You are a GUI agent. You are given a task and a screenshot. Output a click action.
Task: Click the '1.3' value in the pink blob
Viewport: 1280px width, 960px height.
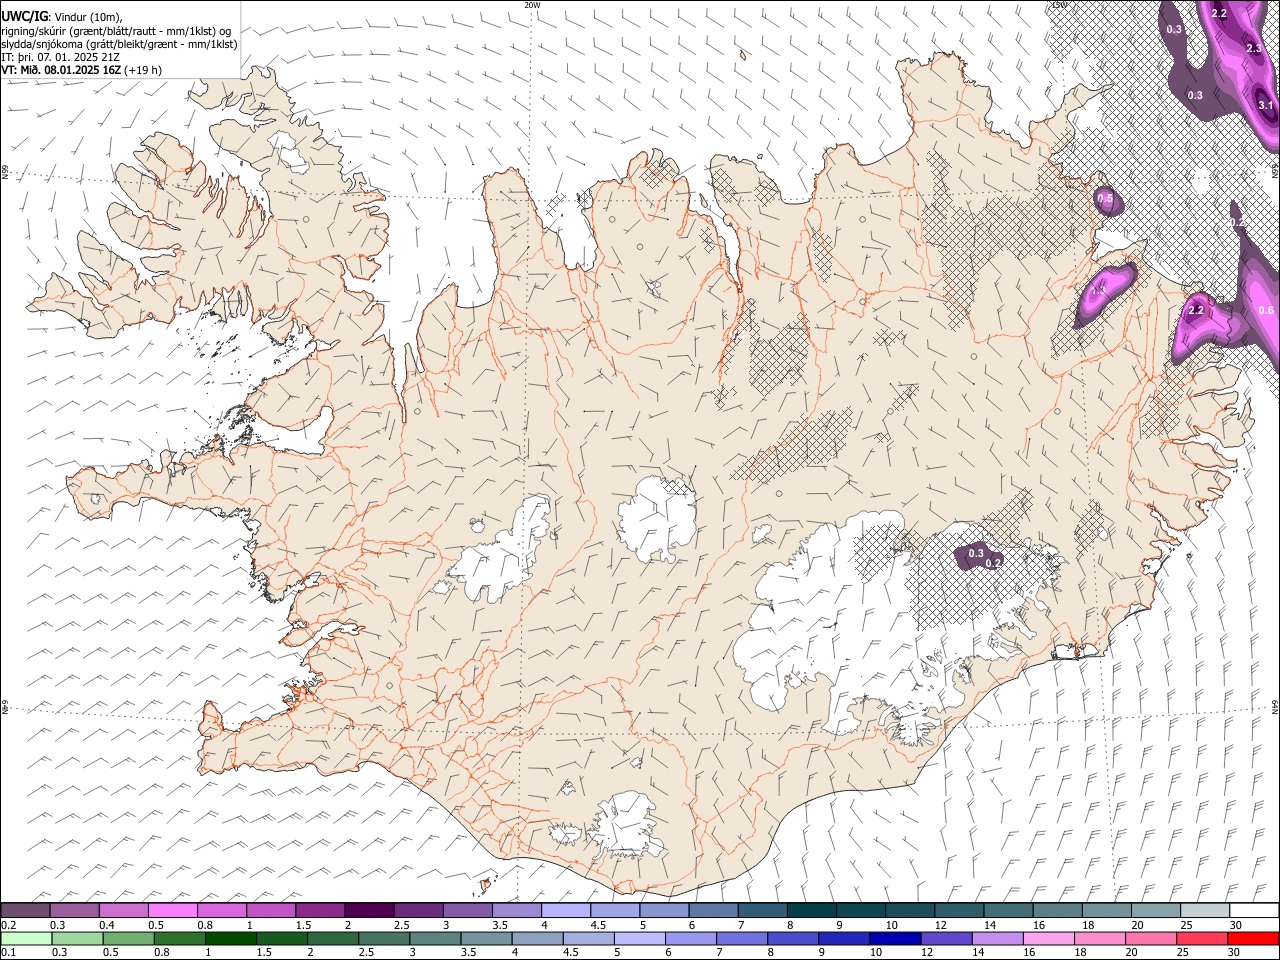[x=1097, y=290]
